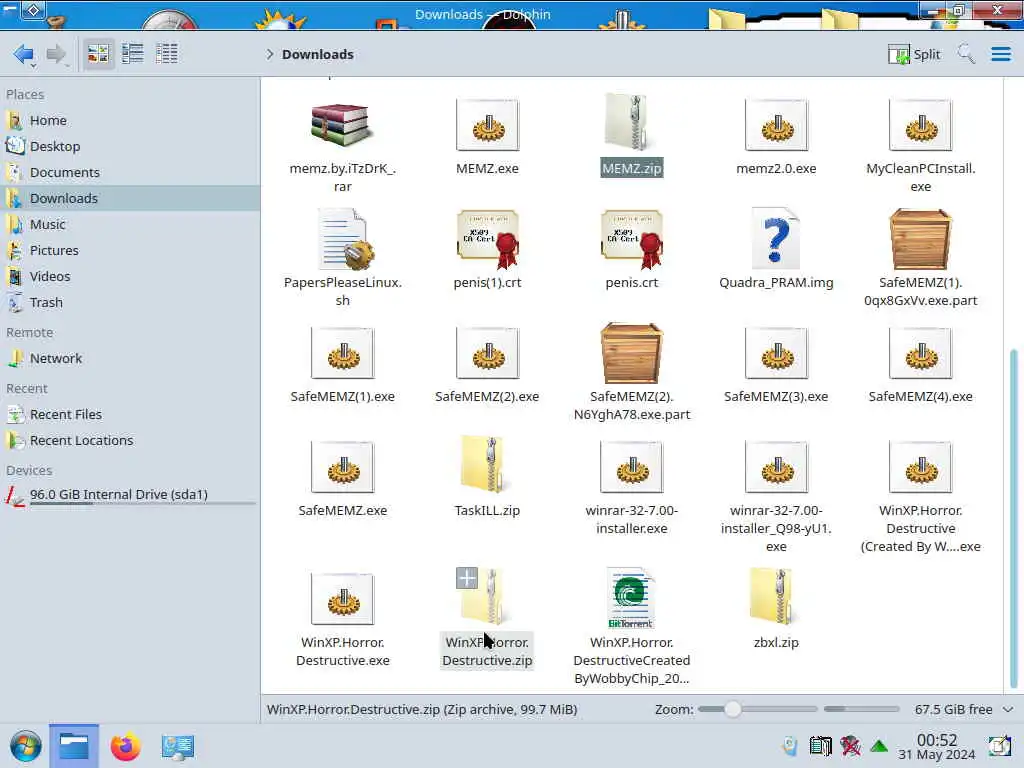The image size is (1024, 768).
Task: Select Downloads in Places panel
Action: (x=130, y=198)
